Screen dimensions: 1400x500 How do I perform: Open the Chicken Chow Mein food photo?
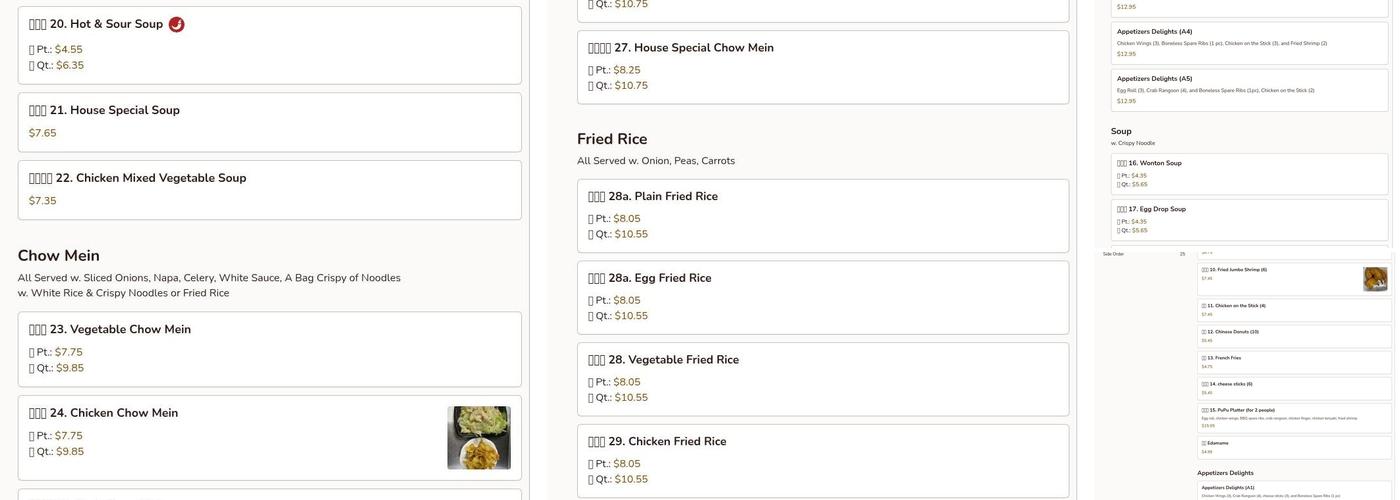click(478, 437)
